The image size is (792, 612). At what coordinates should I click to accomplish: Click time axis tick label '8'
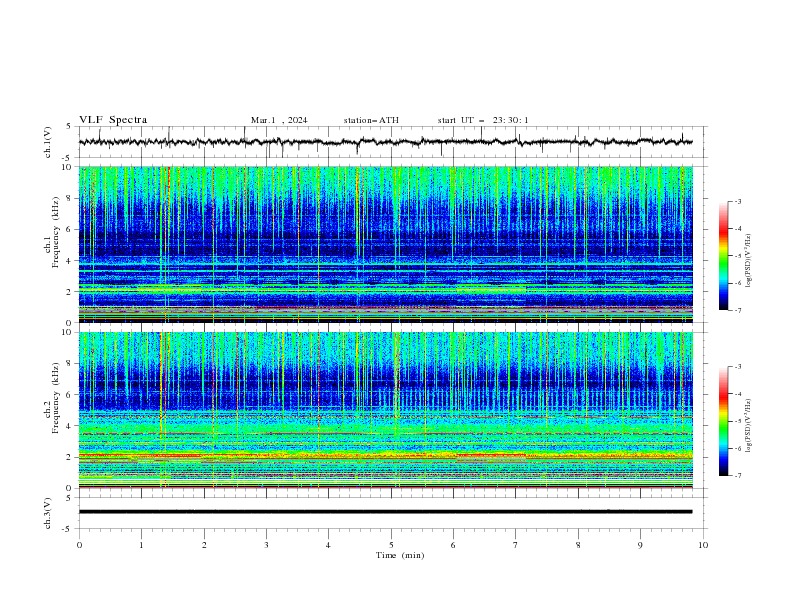(x=578, y=545)
